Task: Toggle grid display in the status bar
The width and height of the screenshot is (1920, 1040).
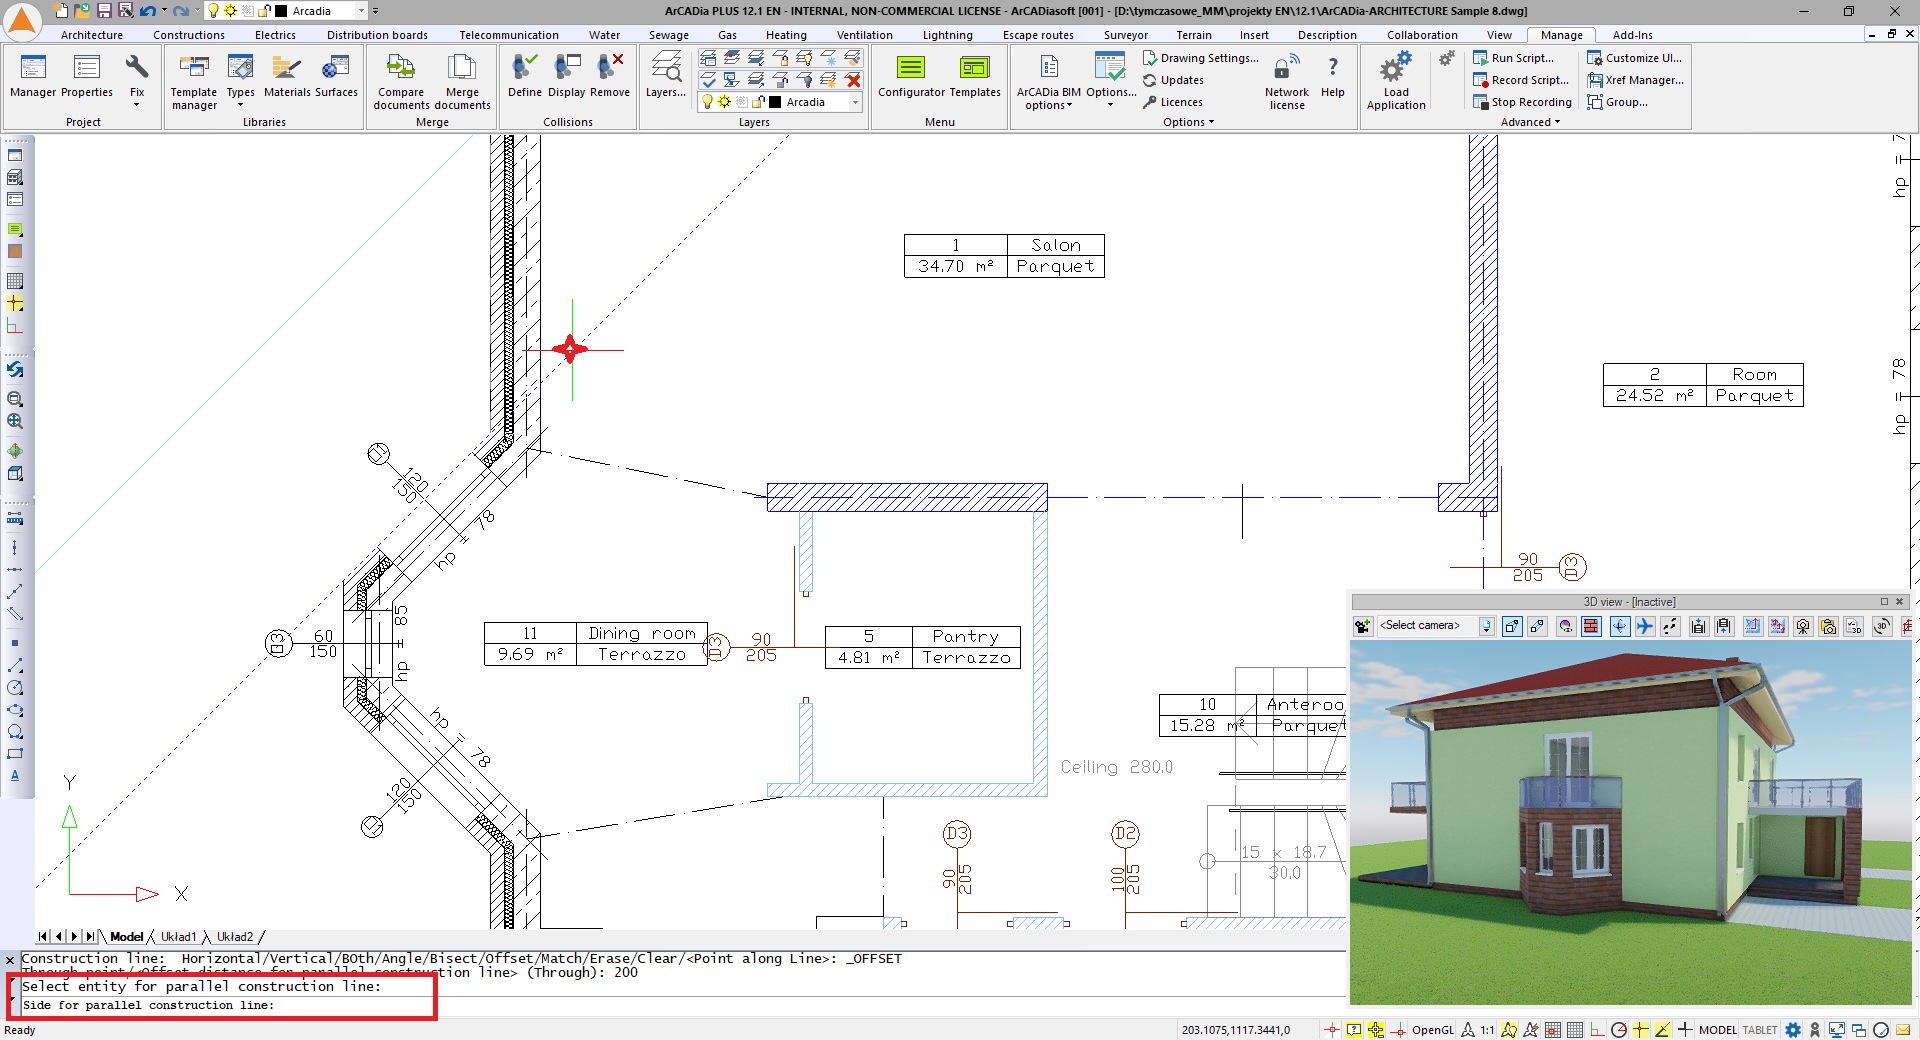Action: (1575, 1030)
